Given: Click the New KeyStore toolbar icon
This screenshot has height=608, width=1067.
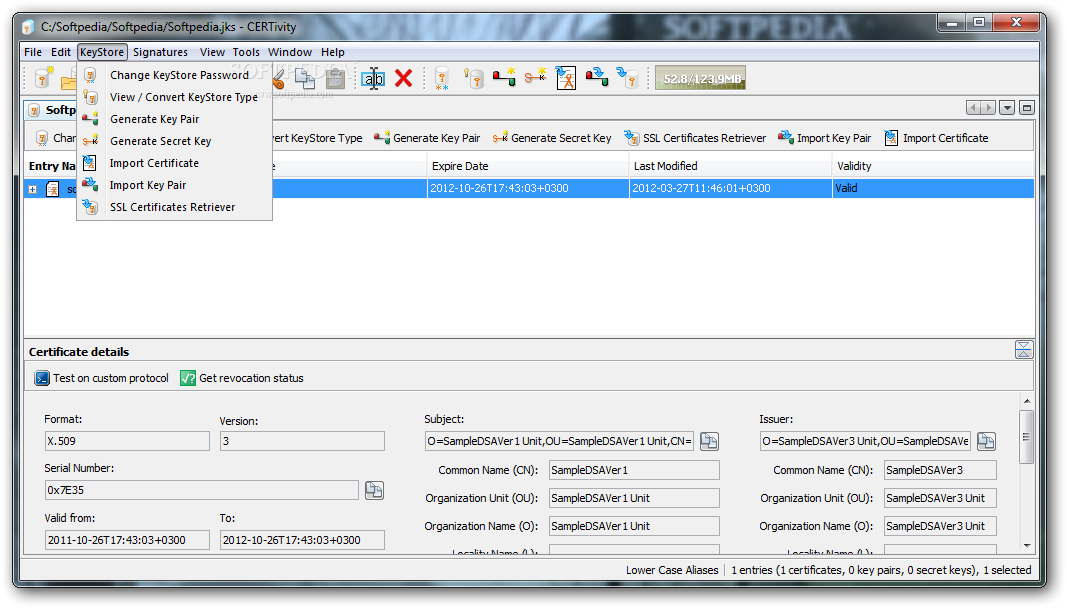Looking at the screenshot, I should click(44, 78).
